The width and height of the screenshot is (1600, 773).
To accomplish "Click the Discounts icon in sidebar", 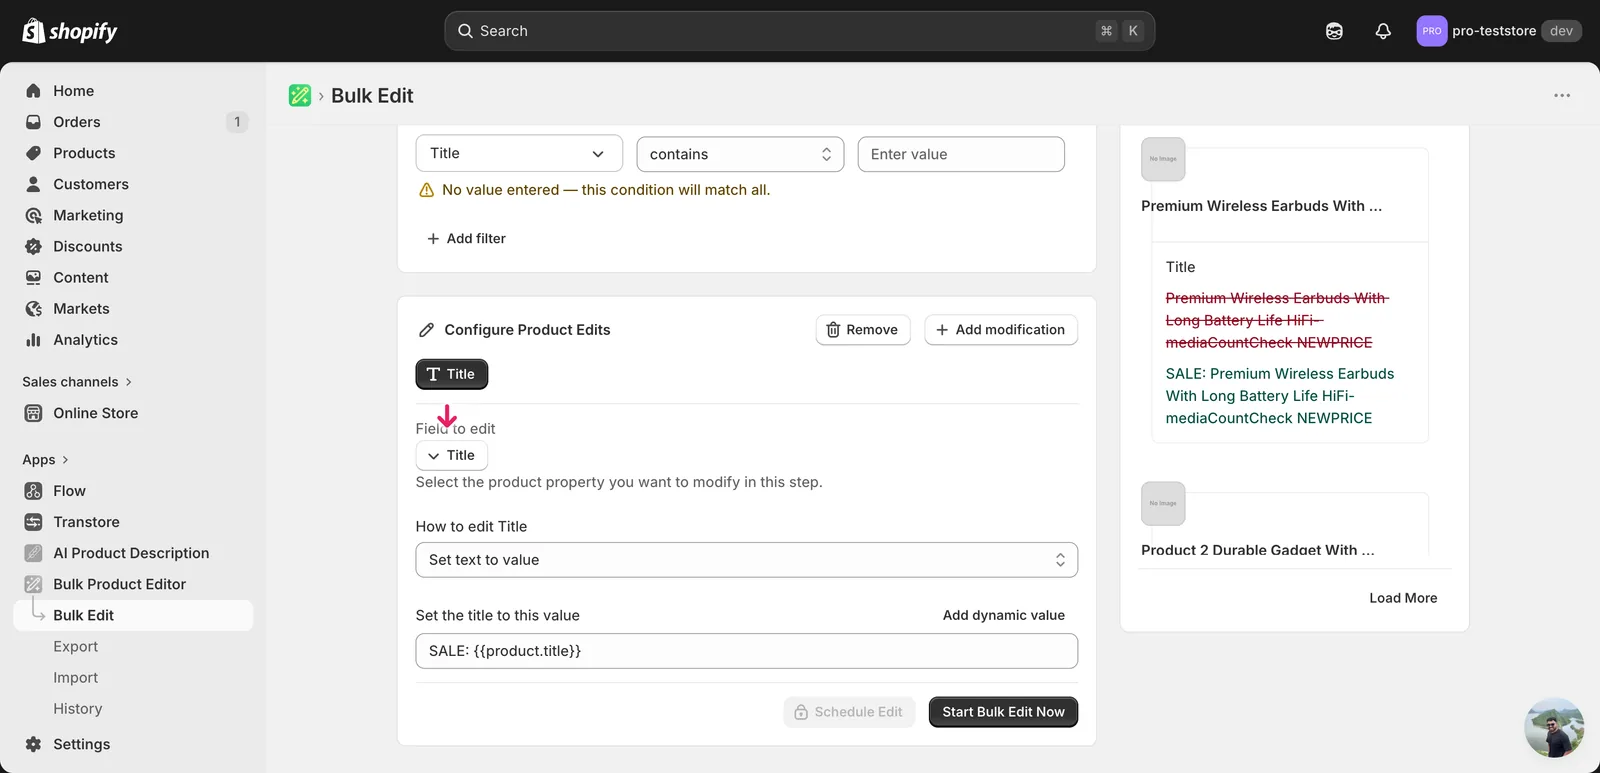I will (x=33, y=246).
